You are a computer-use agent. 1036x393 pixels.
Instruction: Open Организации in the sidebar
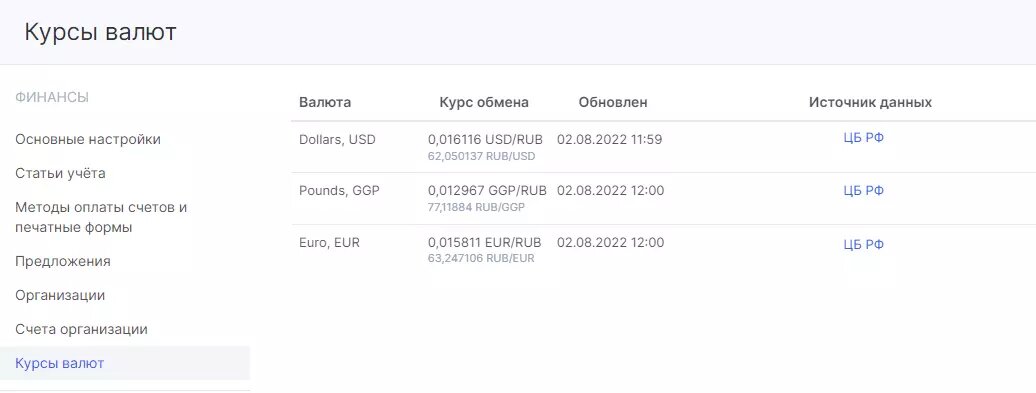[60, 295]
